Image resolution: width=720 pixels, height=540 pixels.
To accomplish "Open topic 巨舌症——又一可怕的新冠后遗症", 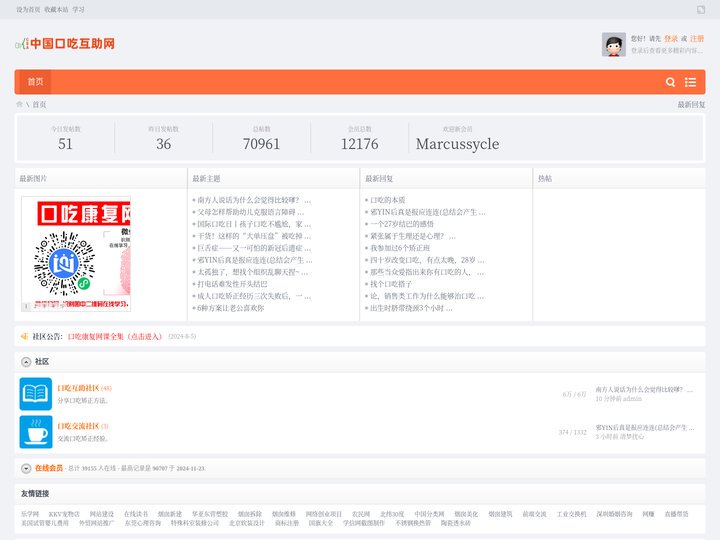I will pyautogui.click(x=254, y=248).
